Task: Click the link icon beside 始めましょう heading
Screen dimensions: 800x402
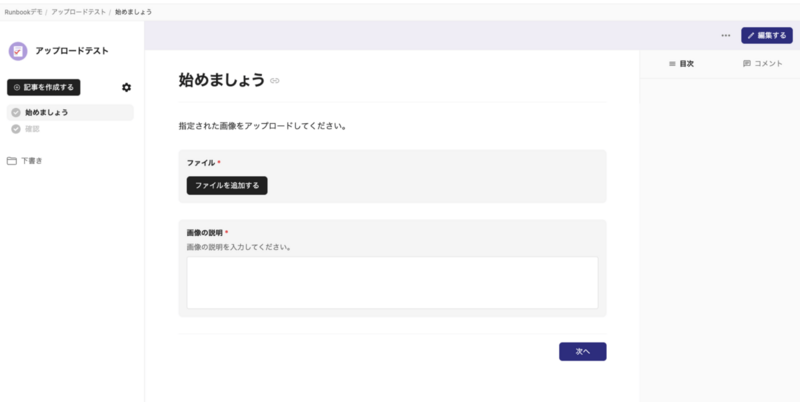Action: (x=274, y=81)
